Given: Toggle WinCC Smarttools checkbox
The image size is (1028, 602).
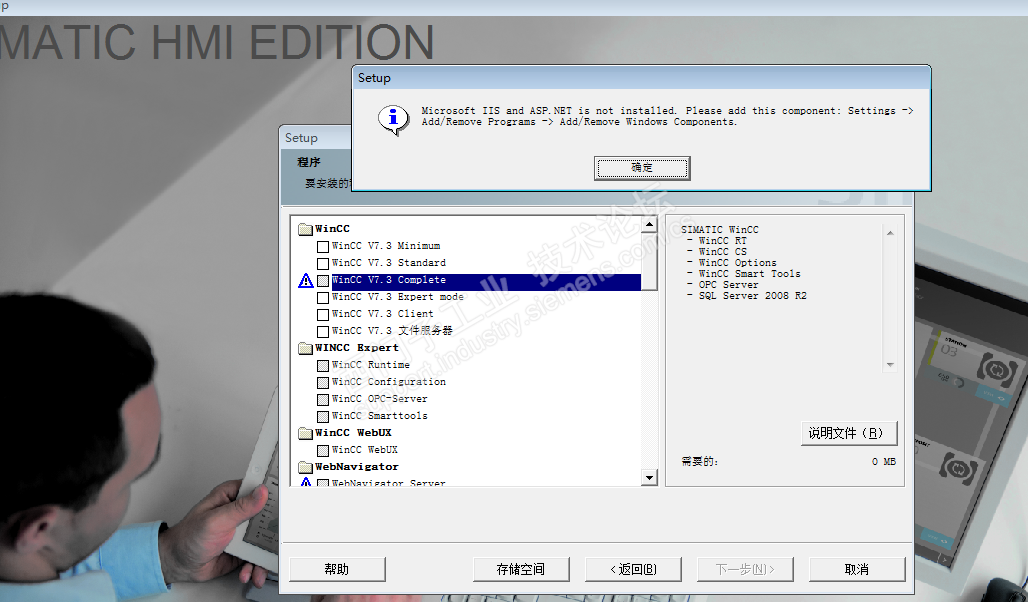Looking at the screenshot, I should 323,417.
